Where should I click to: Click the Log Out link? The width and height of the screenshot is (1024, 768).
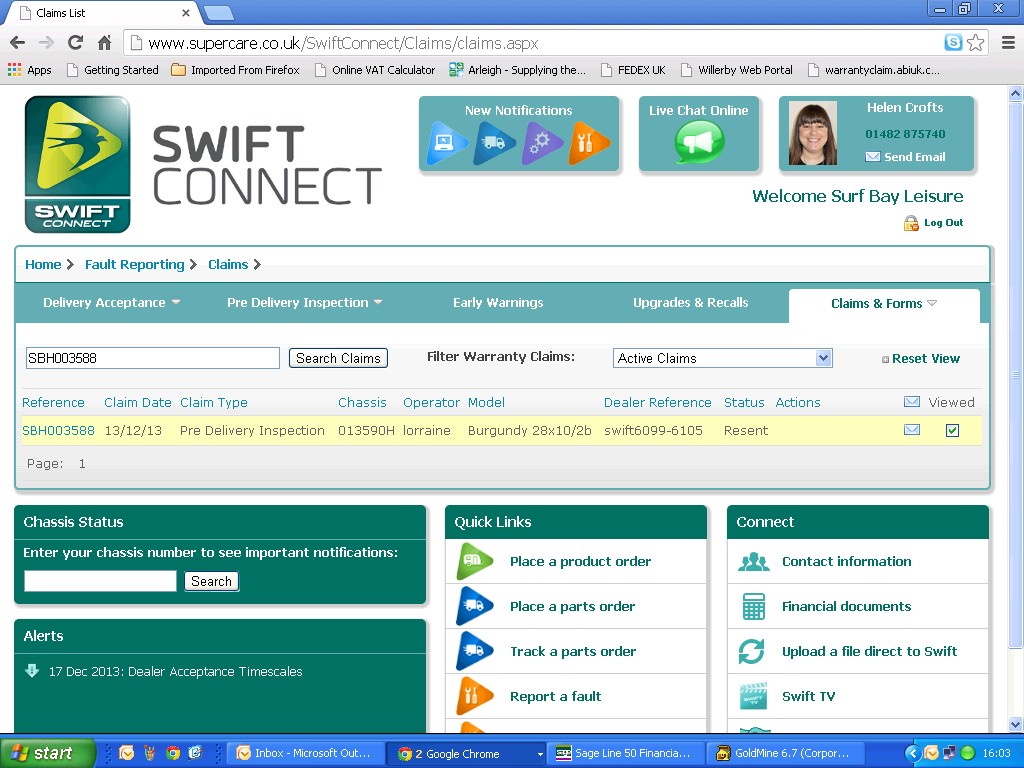[x=943, y=223]
